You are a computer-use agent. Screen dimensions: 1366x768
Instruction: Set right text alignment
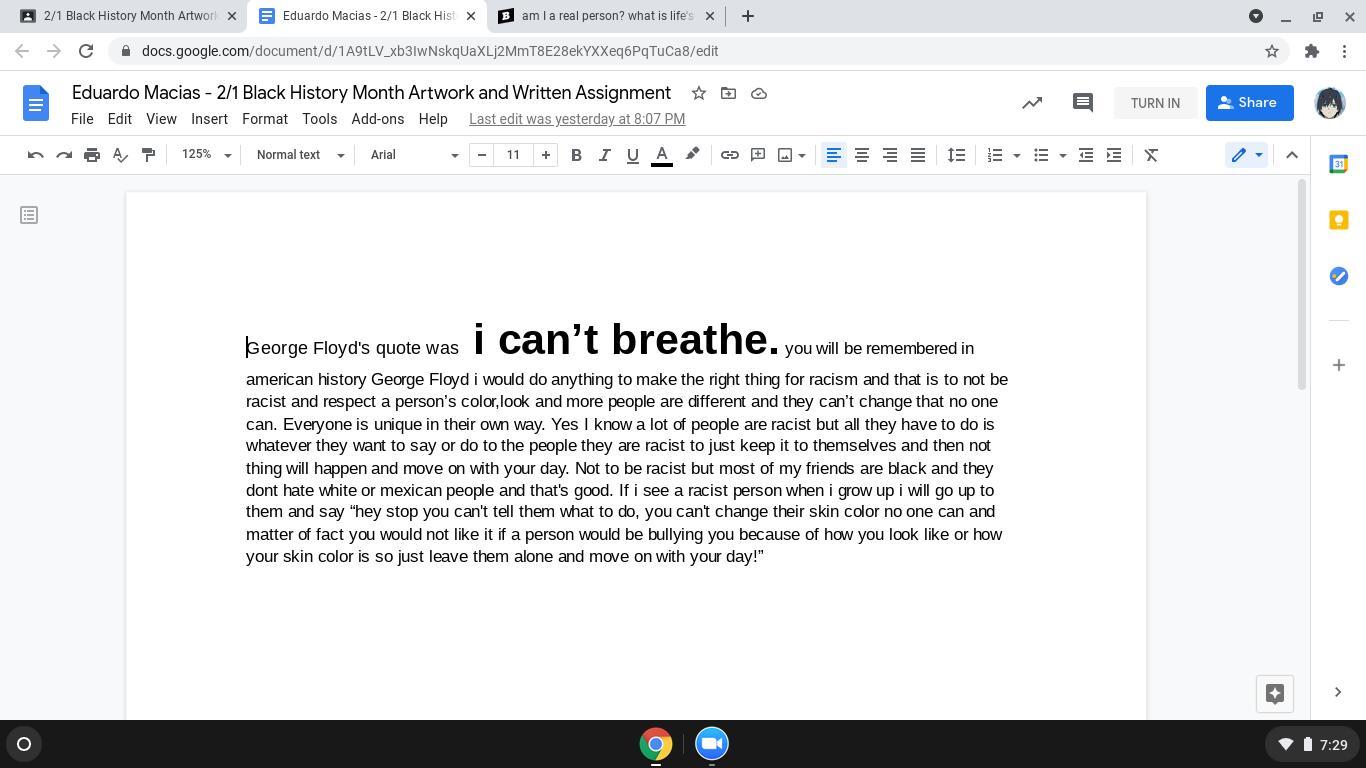point(889,155)
